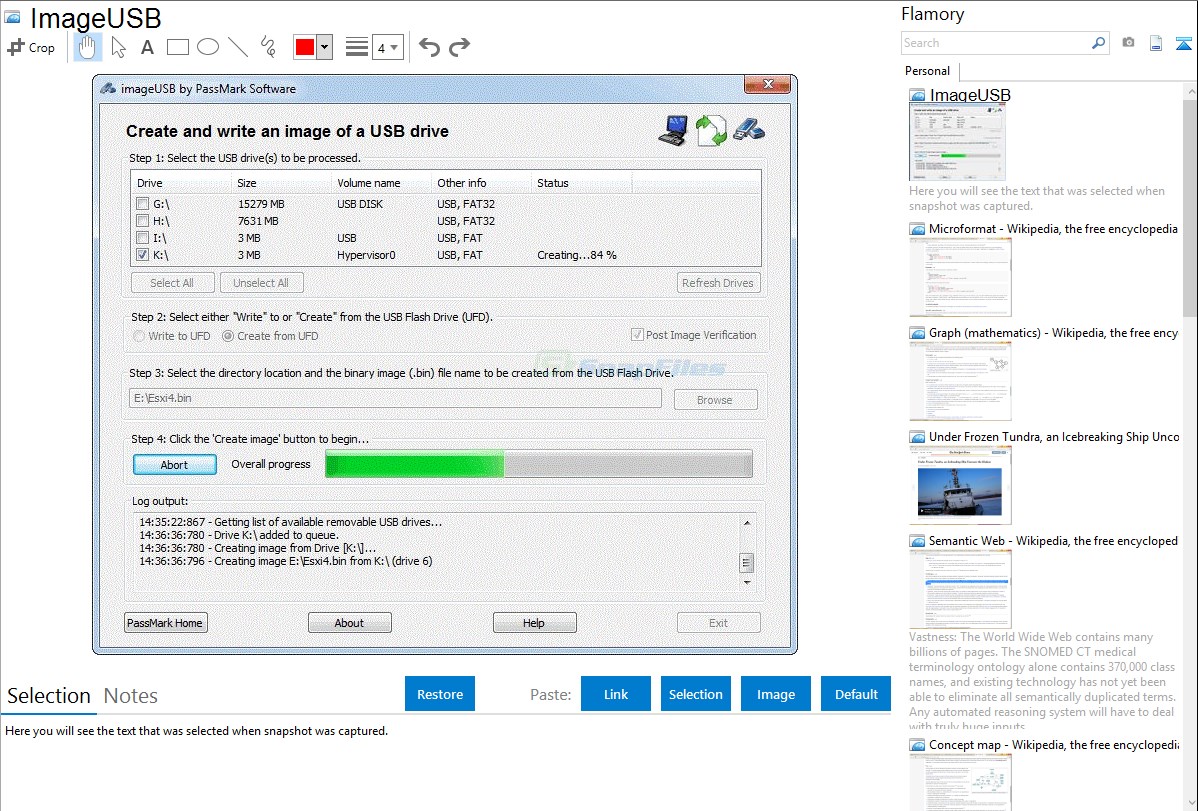Click the Size column header
The image size is (1198, 811).
(280, 183)
